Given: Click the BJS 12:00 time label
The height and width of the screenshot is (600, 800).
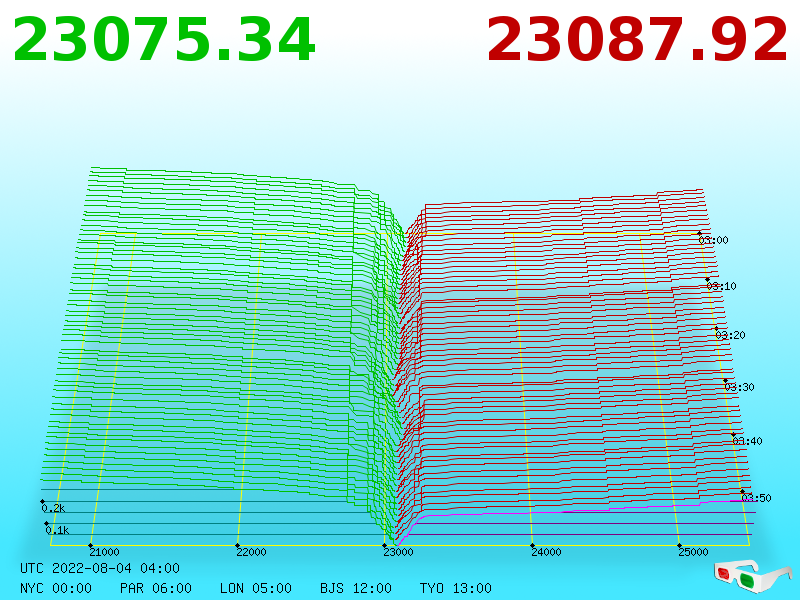Looking at the screenshot, I should pos(356,588).
